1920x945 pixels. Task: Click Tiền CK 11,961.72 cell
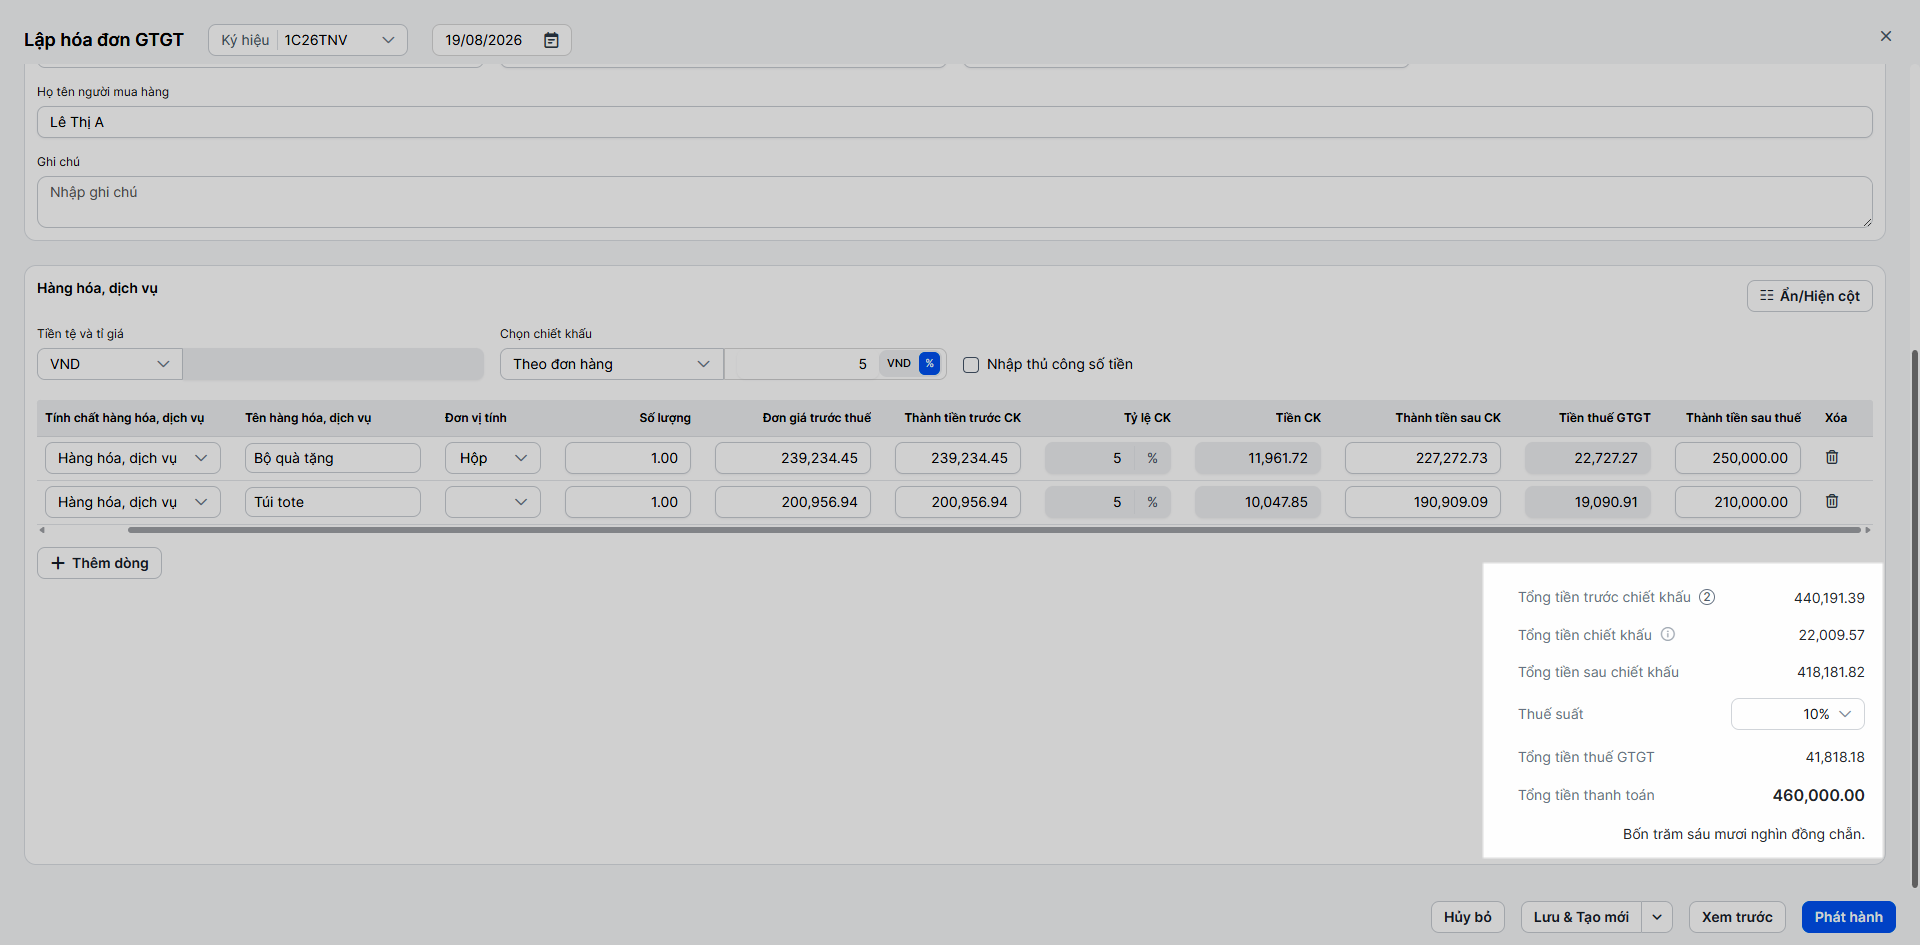(x=1258, y=458)
